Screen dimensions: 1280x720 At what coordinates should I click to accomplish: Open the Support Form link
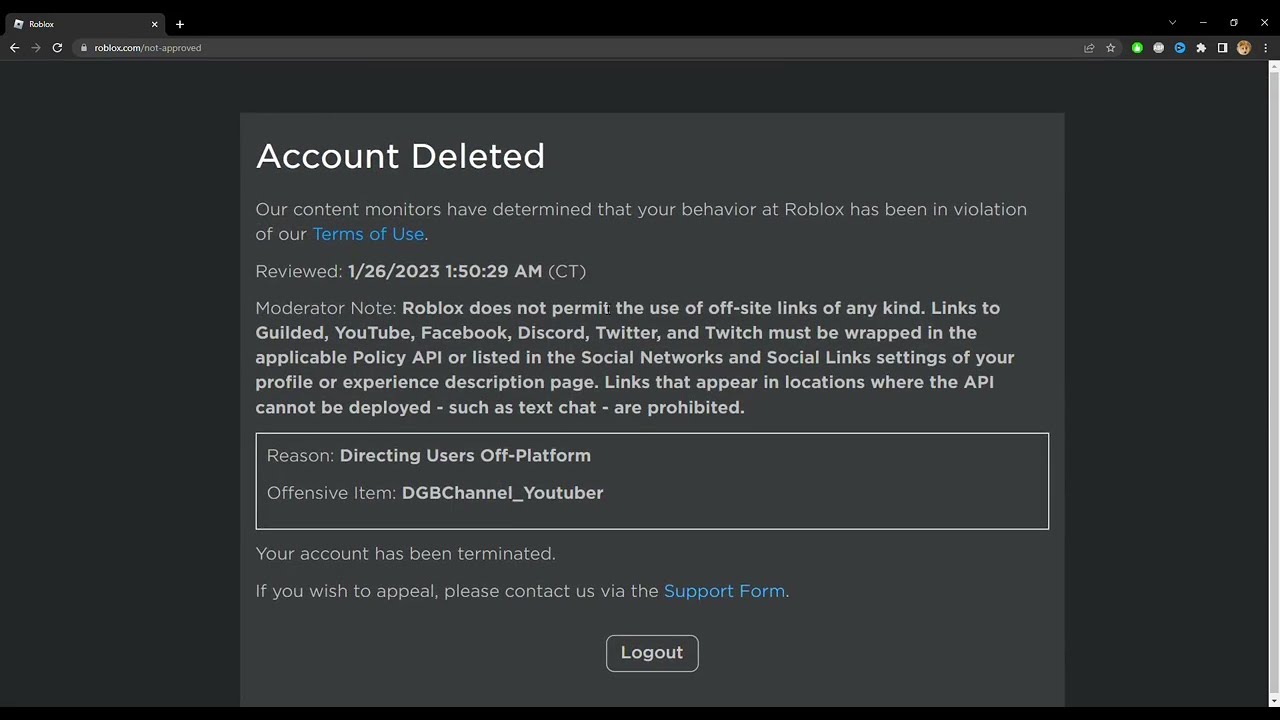click(724, 591)
